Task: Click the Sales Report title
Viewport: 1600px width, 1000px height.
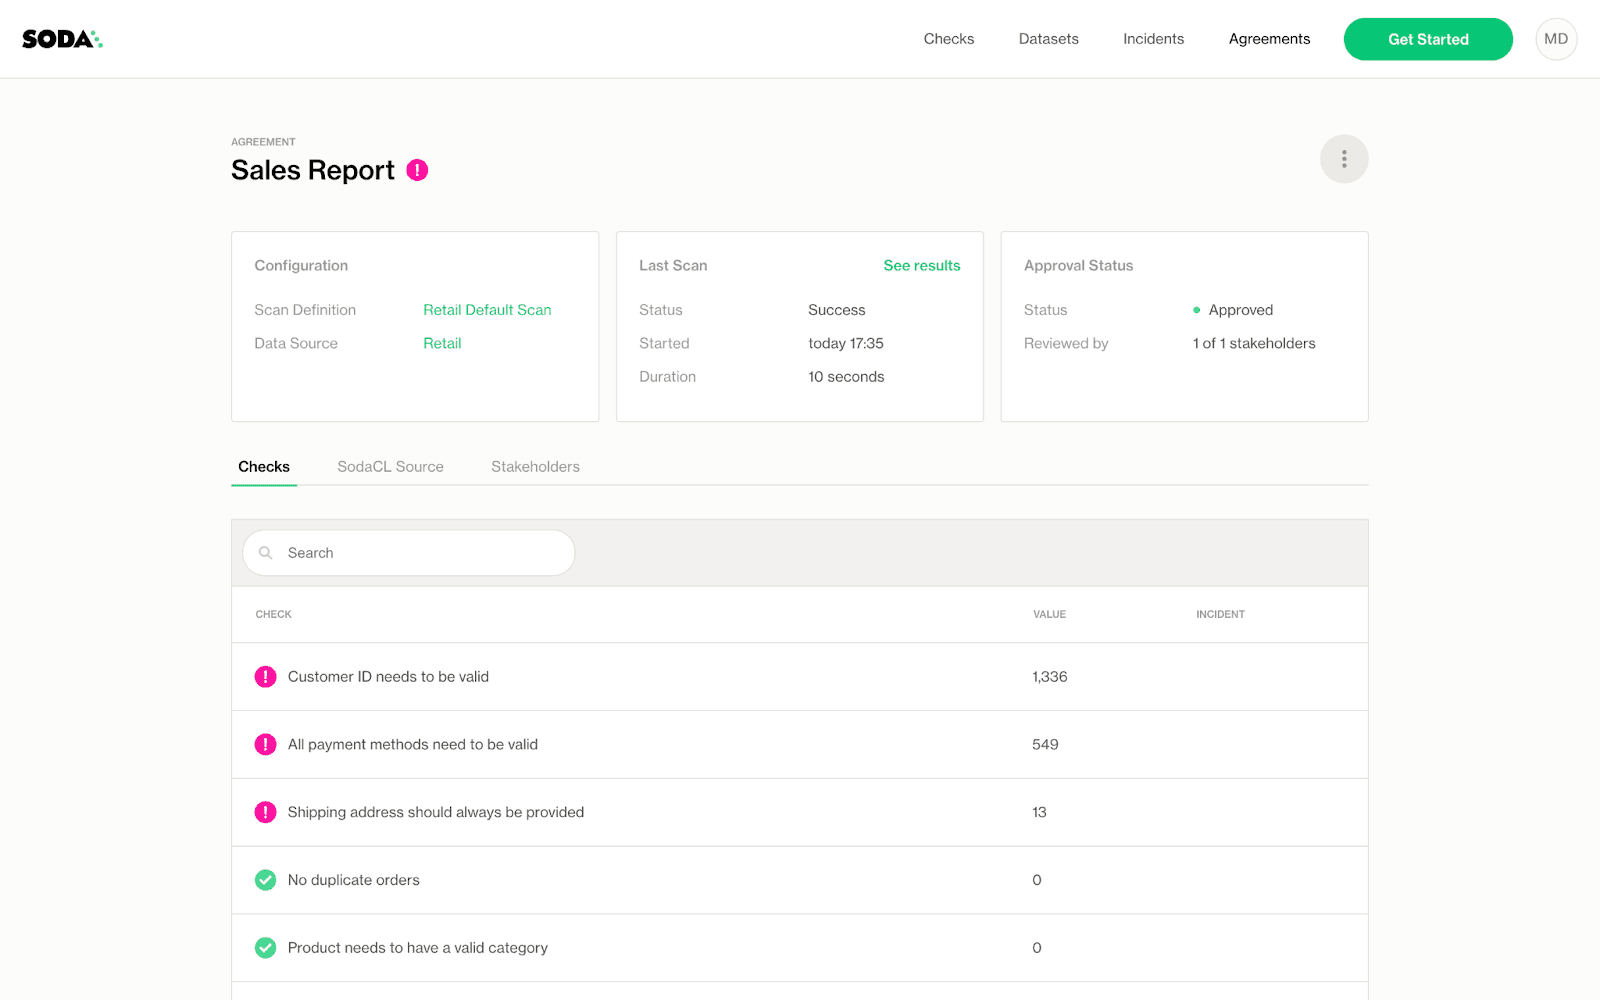Action: point(313,170)
